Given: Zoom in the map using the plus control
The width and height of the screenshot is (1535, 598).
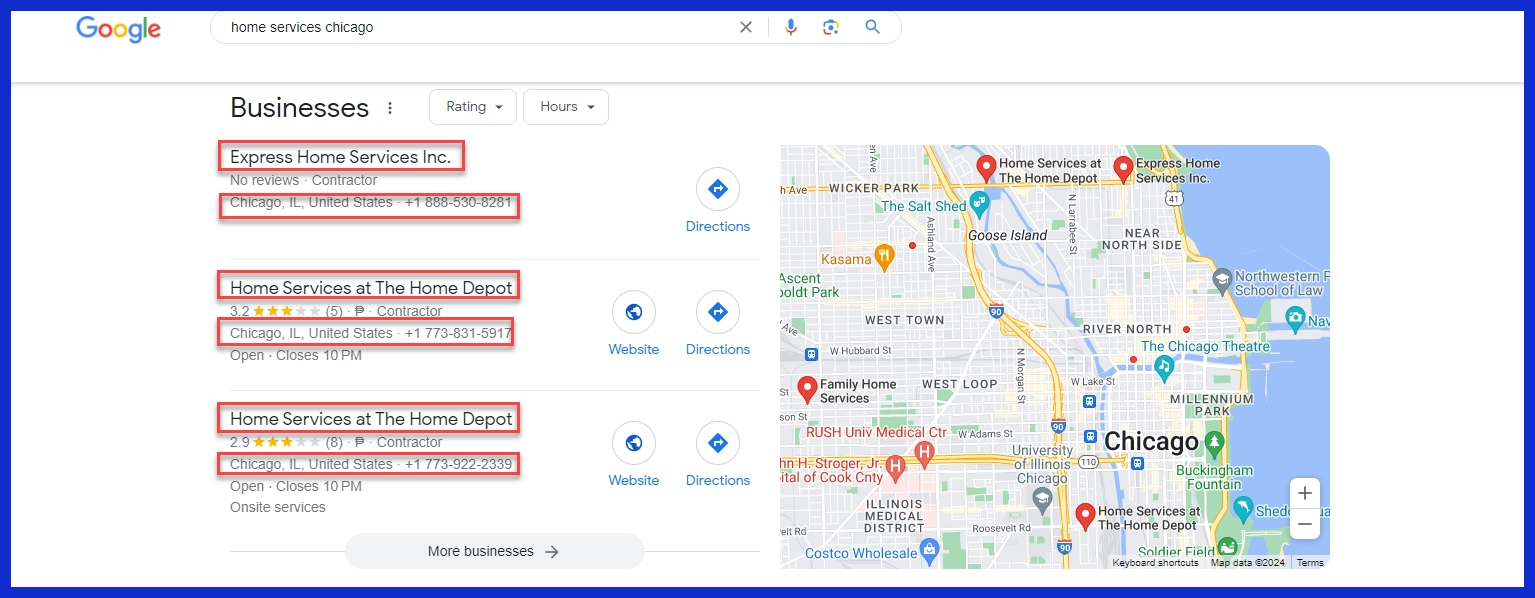Looking at the screenshot, I should 1304,492.
